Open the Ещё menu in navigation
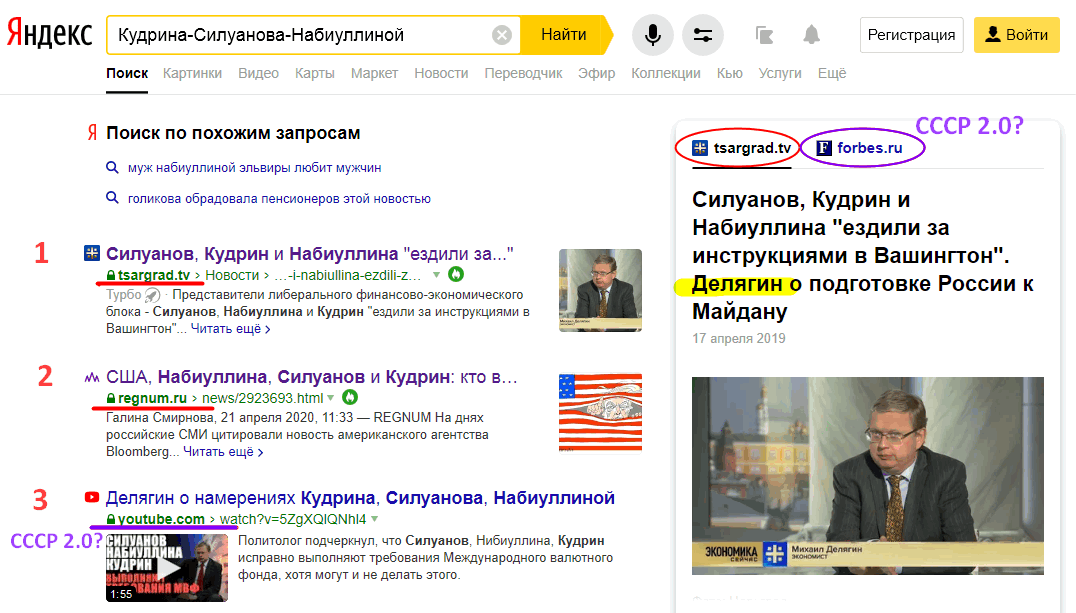 pyautogui.click(x=831, y=73)
